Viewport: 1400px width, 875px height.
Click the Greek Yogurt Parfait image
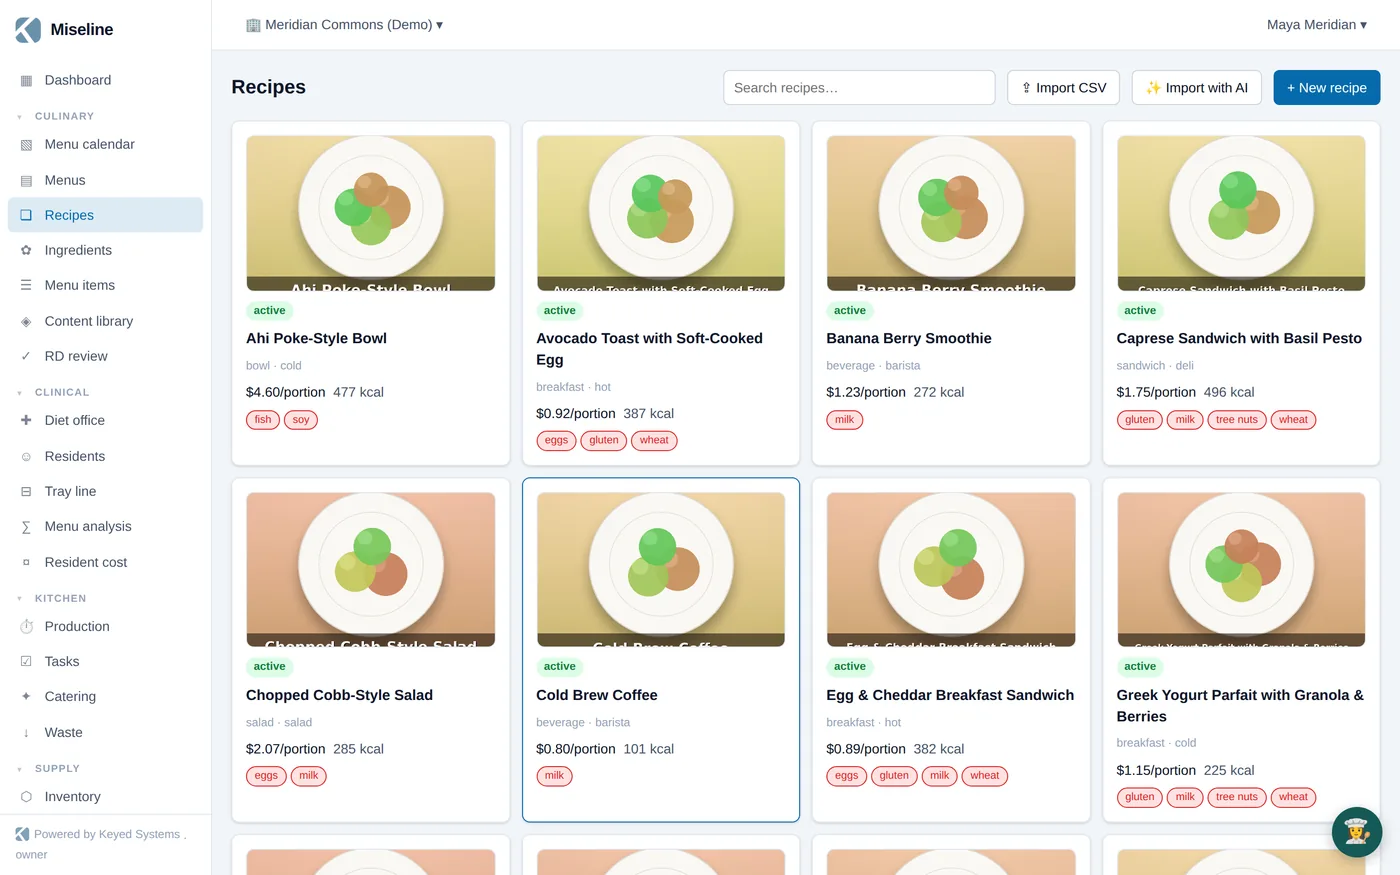coord(1241,570)
